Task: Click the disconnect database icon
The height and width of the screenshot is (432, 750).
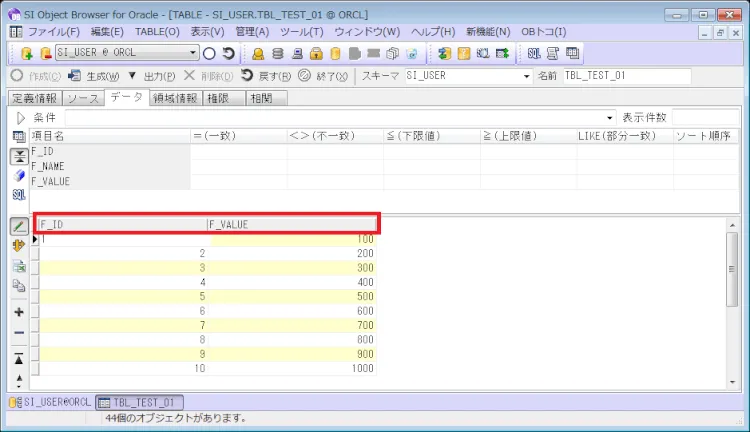Action: pyautogui.click(x=45, y=53)
